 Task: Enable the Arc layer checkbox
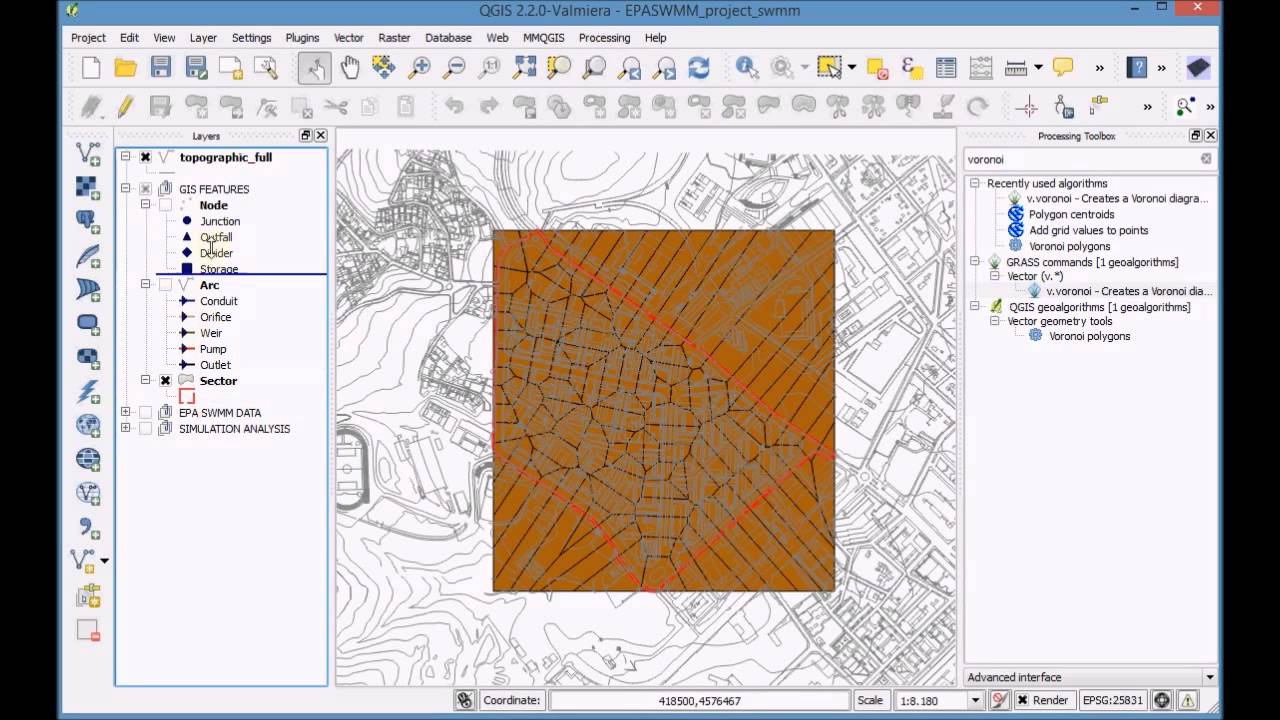pyautogui.click(x=165, y=285)
